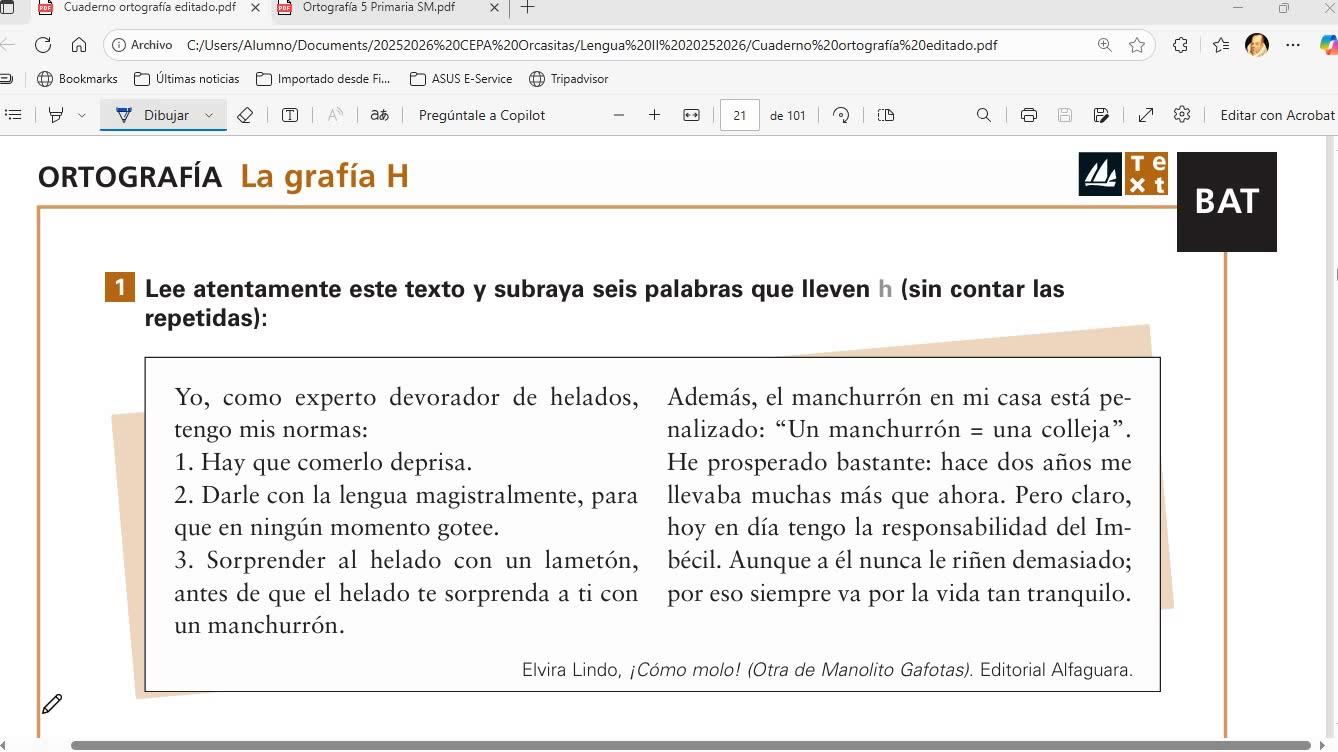Screen dimensions: 1338x752
Task: Open PDF viewer settings gear
Action: [1182, 115]
